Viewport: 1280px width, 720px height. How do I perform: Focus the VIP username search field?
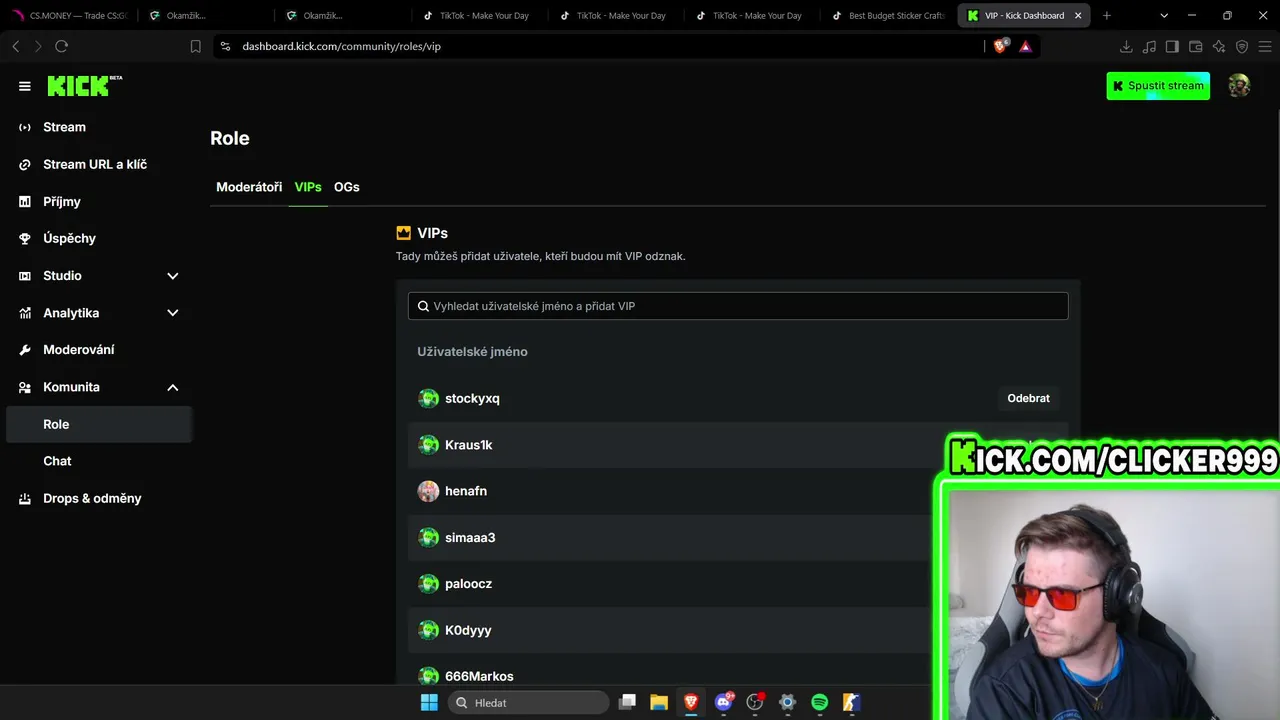738,306
